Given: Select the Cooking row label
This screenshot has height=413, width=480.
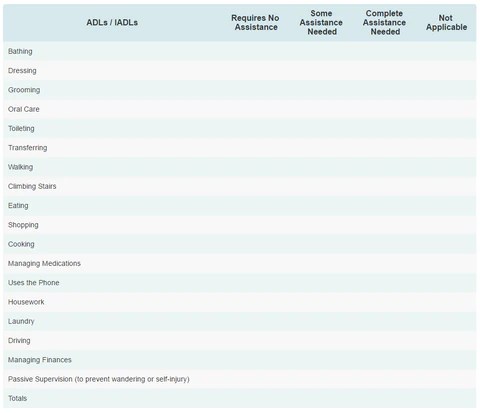Looking at the screenshot, I should pyautogui.click(x=21, y=244).
